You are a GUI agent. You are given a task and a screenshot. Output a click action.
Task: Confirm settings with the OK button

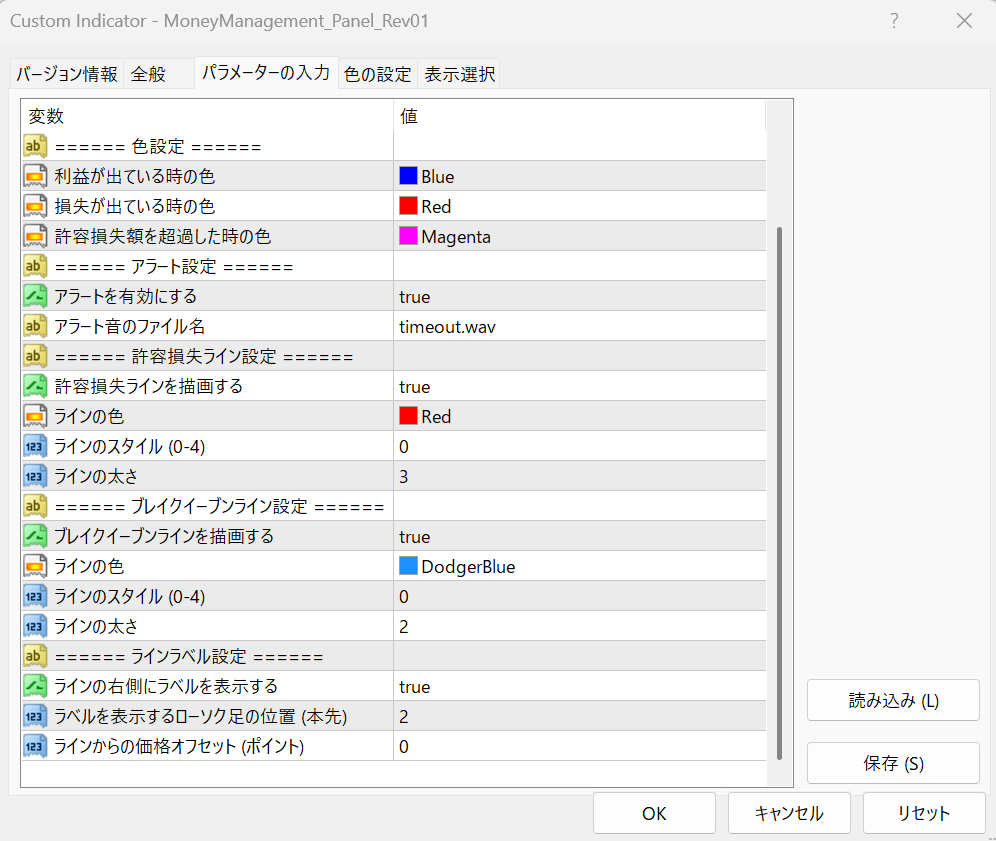[x=654, y=813]
